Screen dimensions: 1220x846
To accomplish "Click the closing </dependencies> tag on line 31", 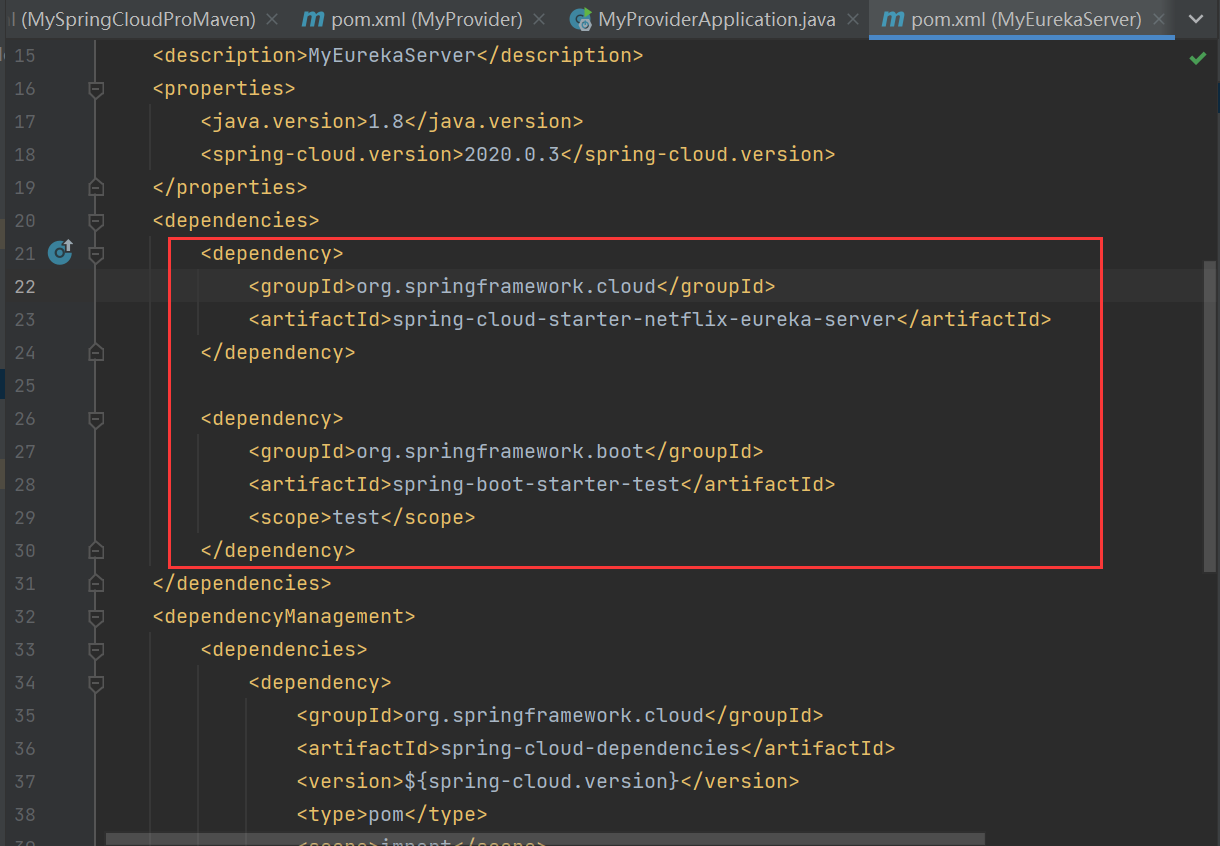I will (242, 584).
